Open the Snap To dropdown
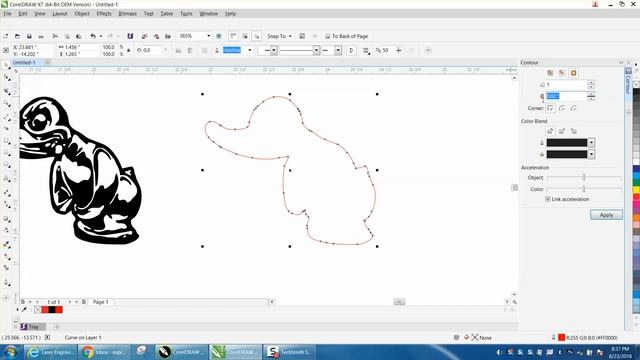This screenshot has height=360, width=640. [x=280, y=36]
